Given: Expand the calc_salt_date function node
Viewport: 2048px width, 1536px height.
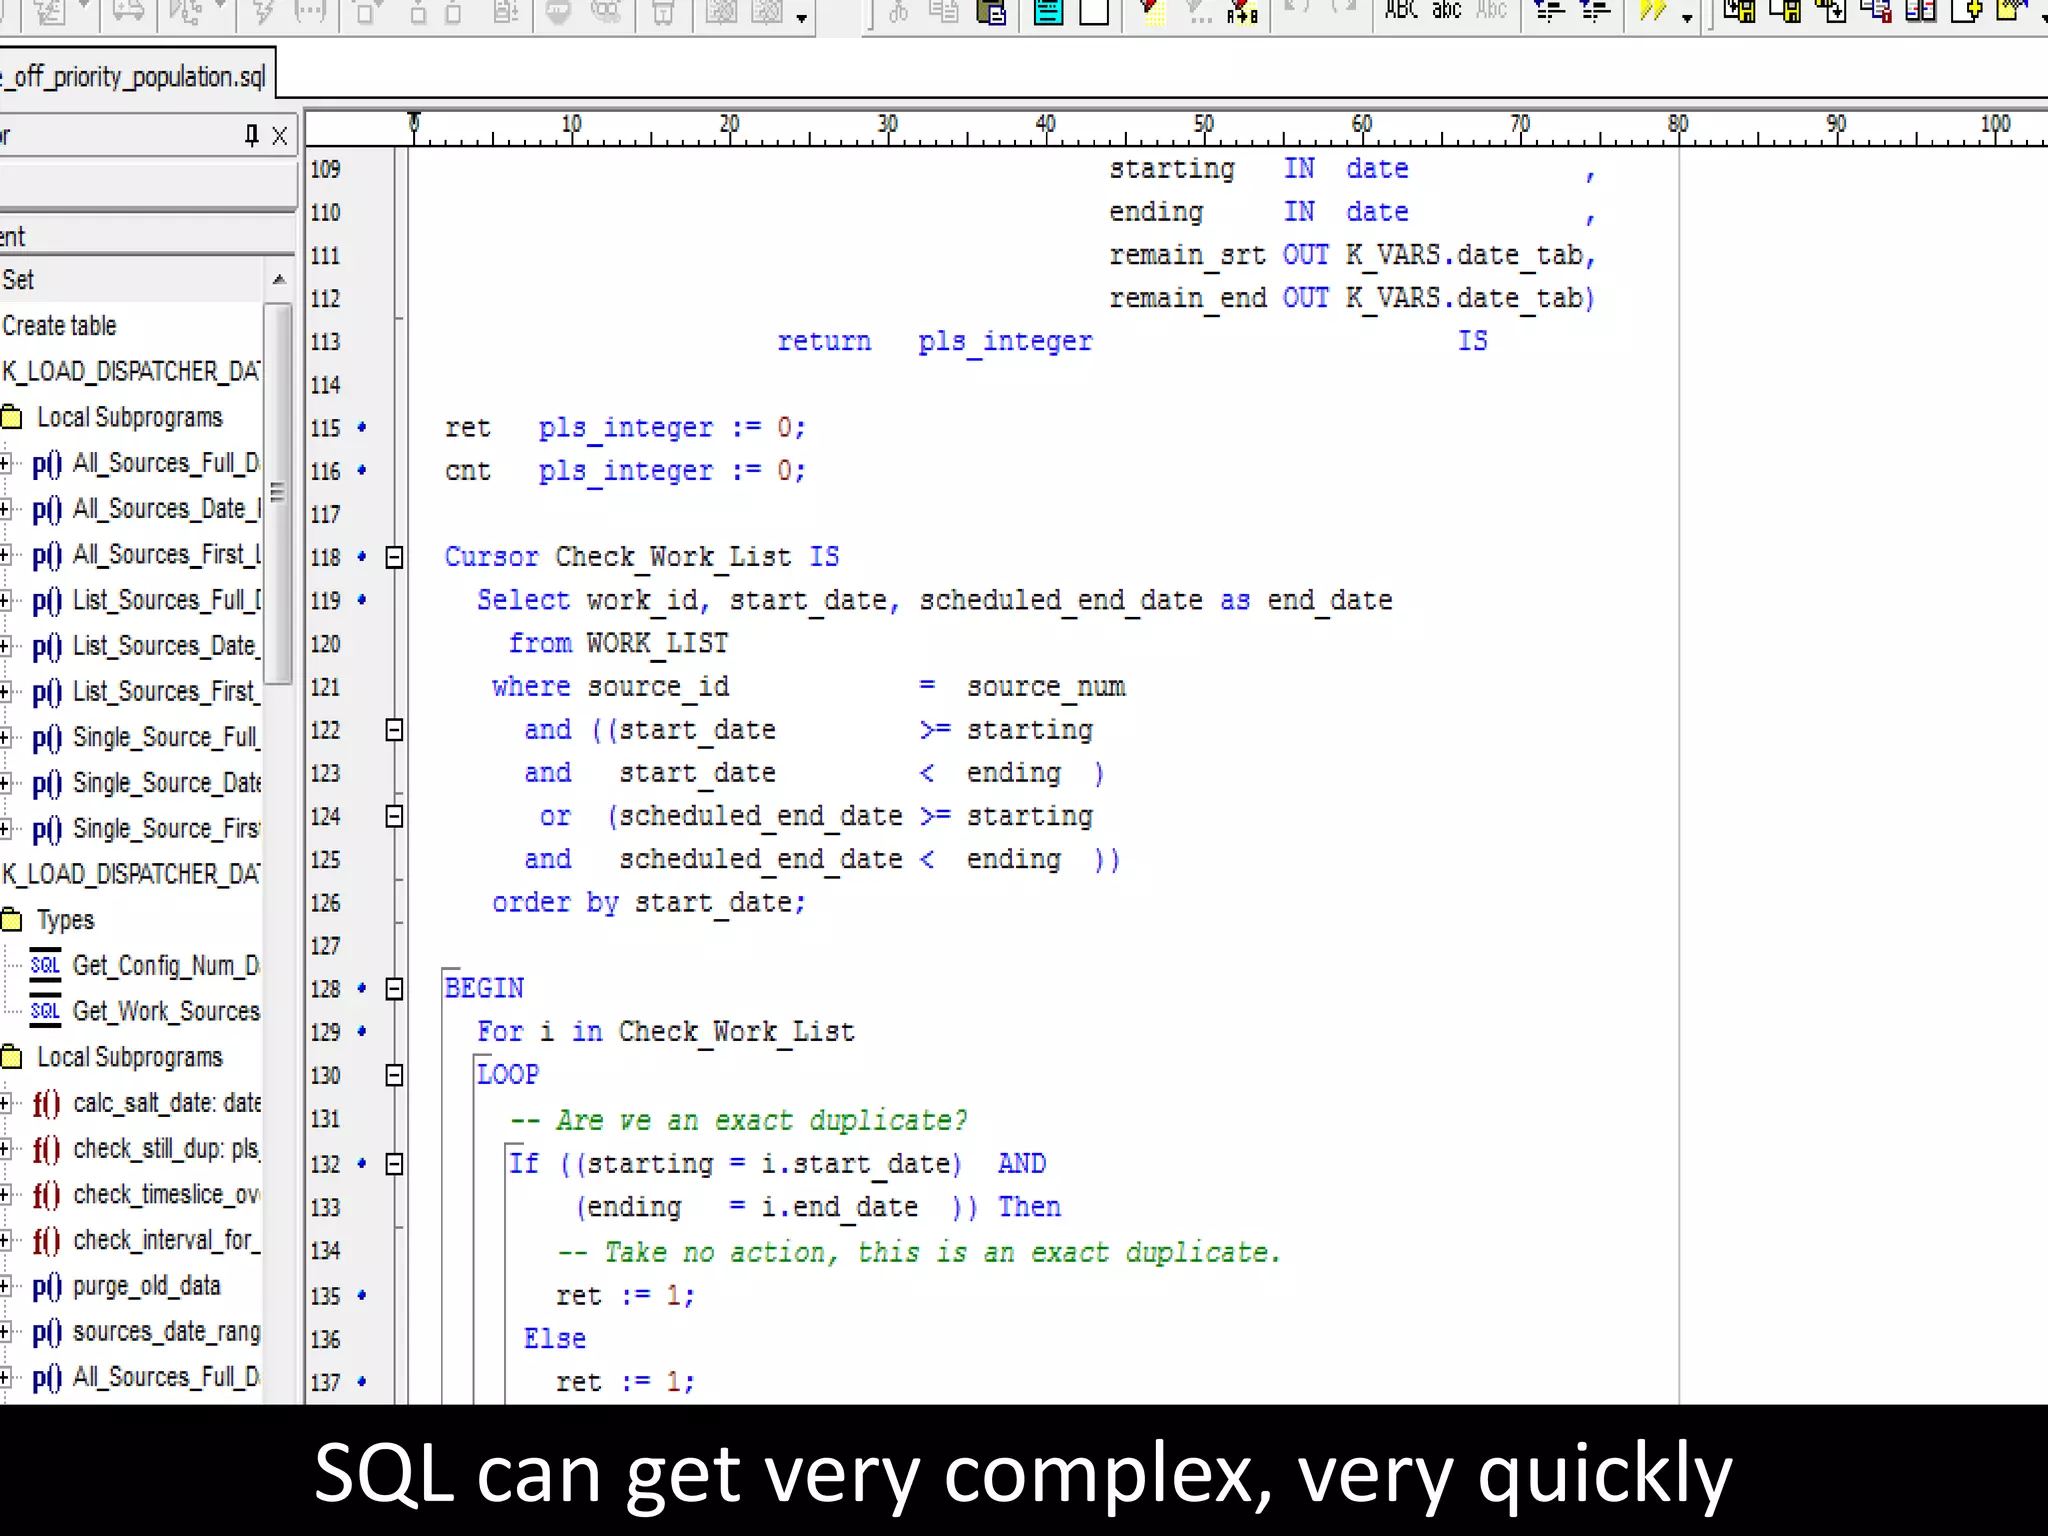Looking at the screenshot, I should (5, 1104).
